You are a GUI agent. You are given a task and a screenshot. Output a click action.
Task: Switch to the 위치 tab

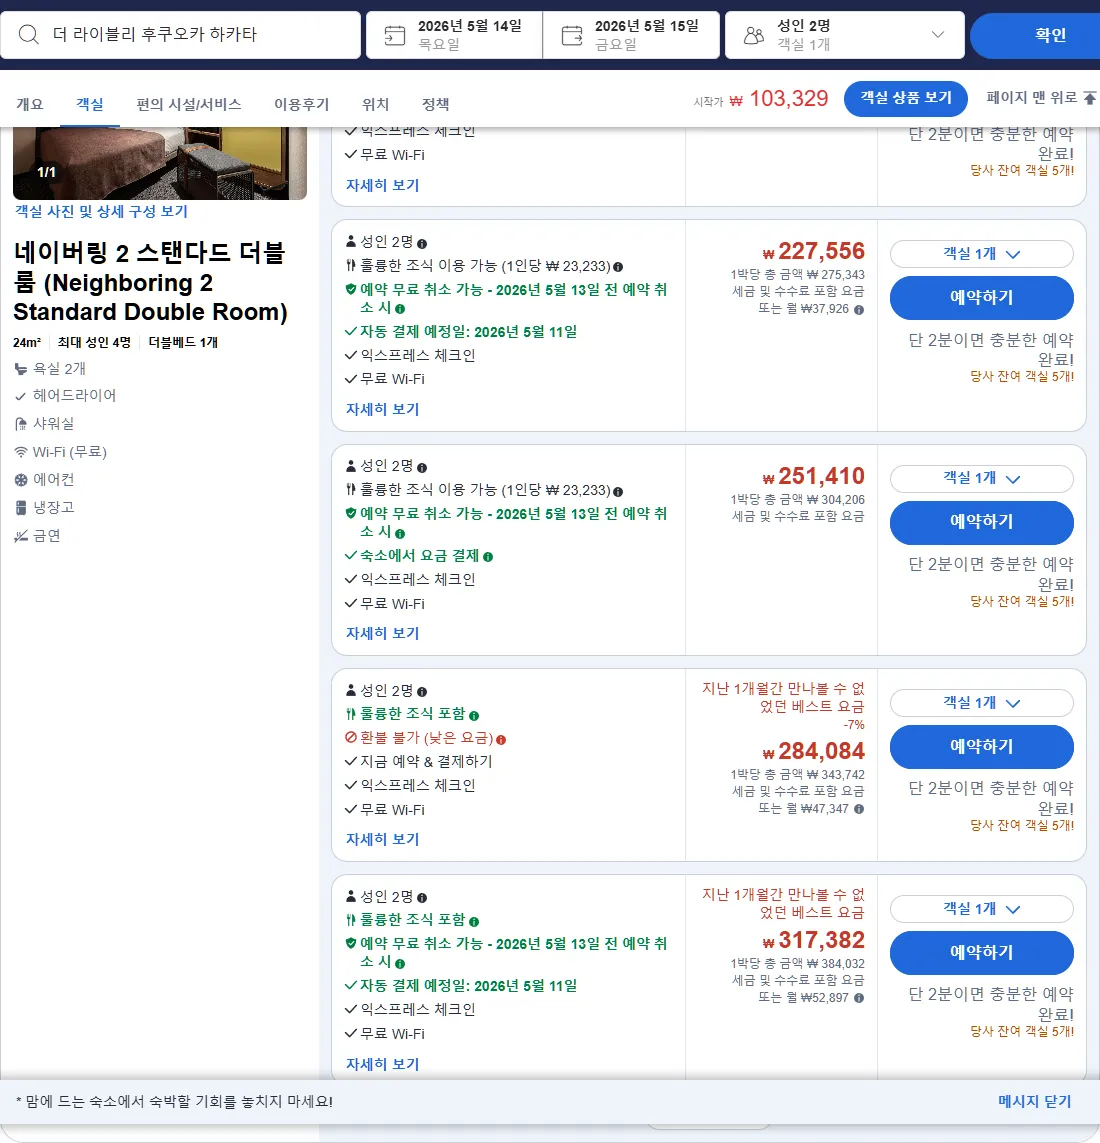click(x=375, y=104)
